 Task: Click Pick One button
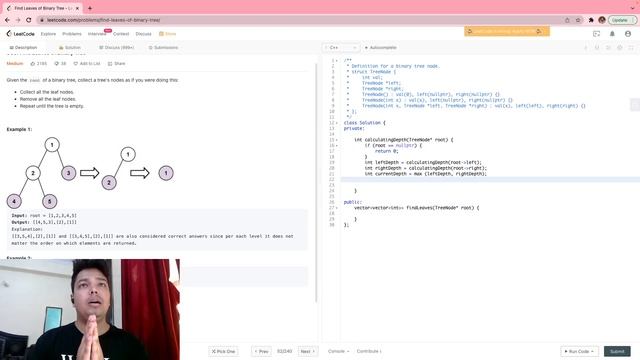click(x=223, y=351)
